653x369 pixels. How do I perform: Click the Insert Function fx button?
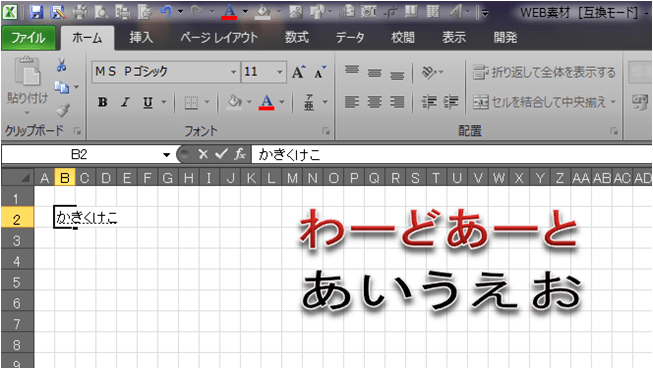coord(240,155)
